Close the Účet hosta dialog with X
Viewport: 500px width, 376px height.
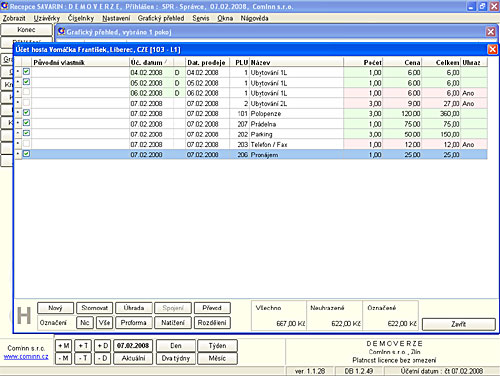[492, 49]
